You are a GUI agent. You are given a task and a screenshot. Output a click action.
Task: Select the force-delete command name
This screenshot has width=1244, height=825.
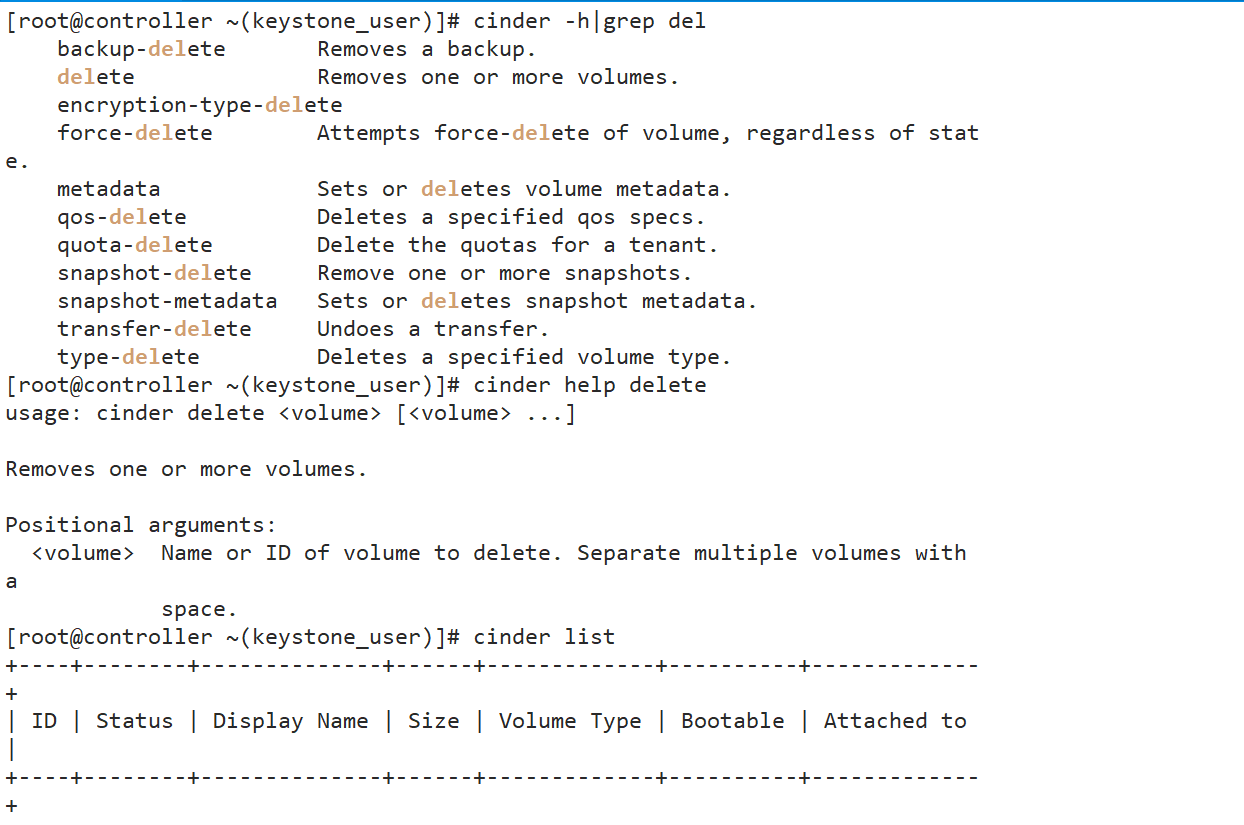tap(134, 133)
